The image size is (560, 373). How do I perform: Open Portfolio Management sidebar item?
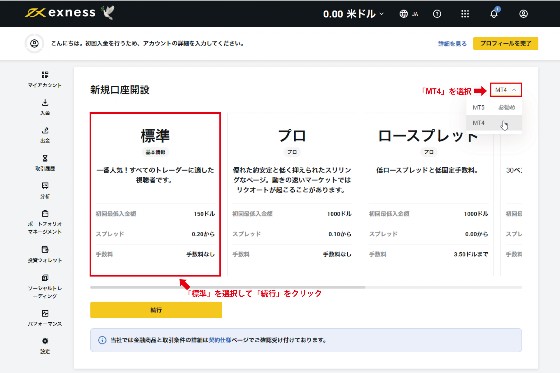(45, 222)
